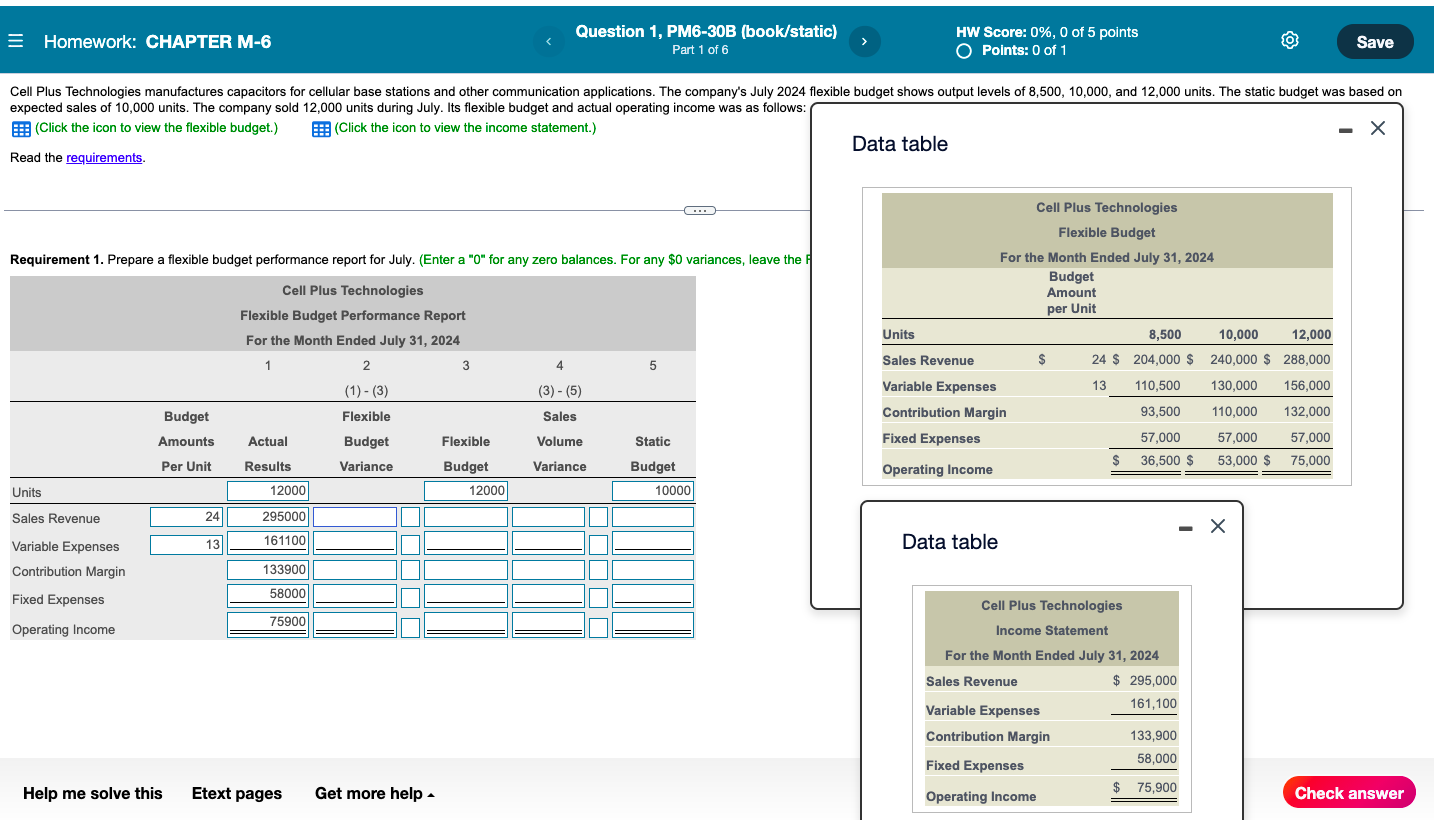This screenshot has width=1434, height=820.
Task: Open the hamburger menu next to Homework
Action: 16,42
